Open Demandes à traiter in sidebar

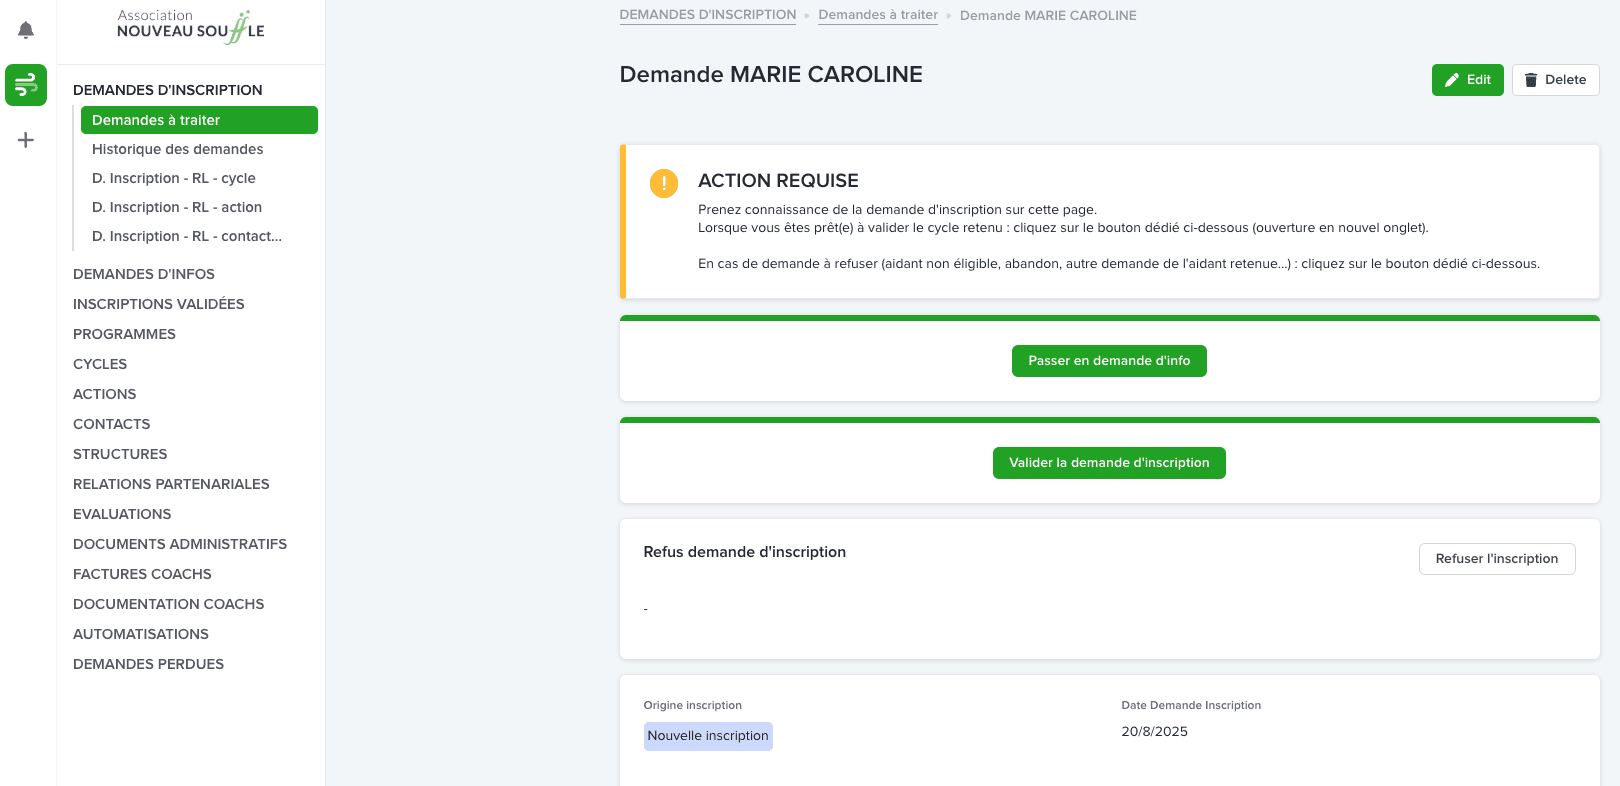point(199,120)
